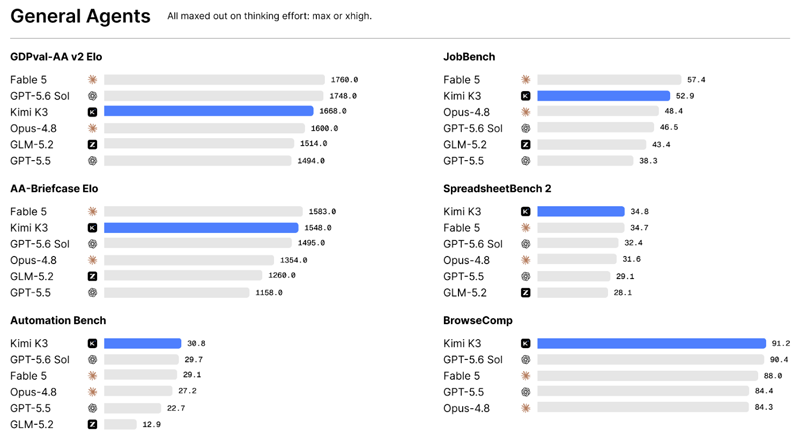Screen dimensions: 800x436
Task: Click the Kimi K3 icon under GDPval-AA v2 Elo
Action: tap(92, 112)
